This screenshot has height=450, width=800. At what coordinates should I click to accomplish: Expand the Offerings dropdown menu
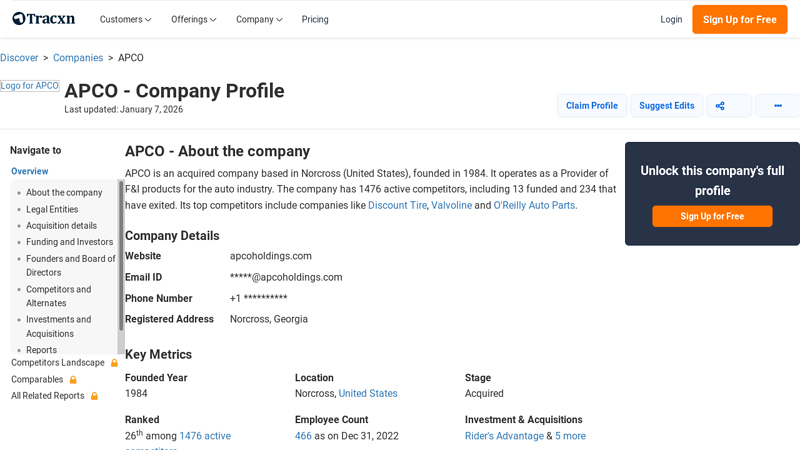pyautogui.click(x=194, y=19)
